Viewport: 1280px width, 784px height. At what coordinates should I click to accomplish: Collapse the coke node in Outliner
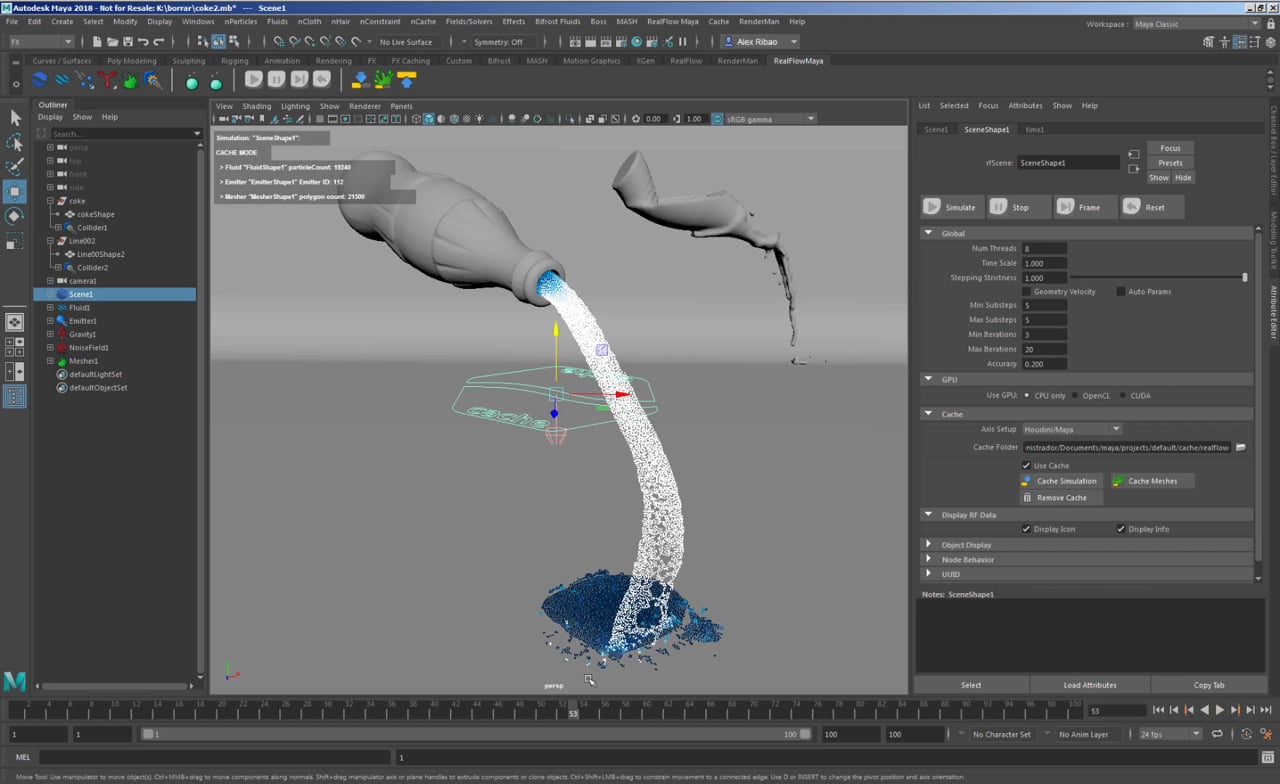50,201
